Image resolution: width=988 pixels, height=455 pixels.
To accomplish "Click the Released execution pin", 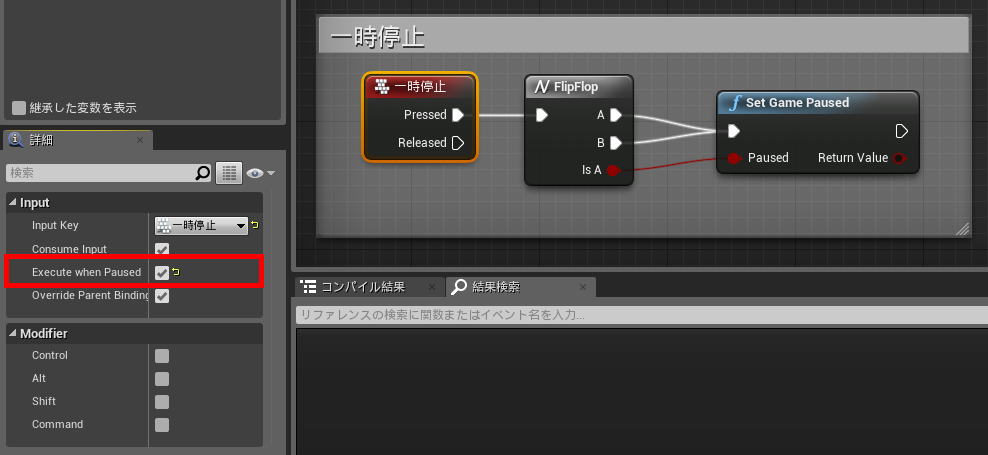I will [457, 143].
